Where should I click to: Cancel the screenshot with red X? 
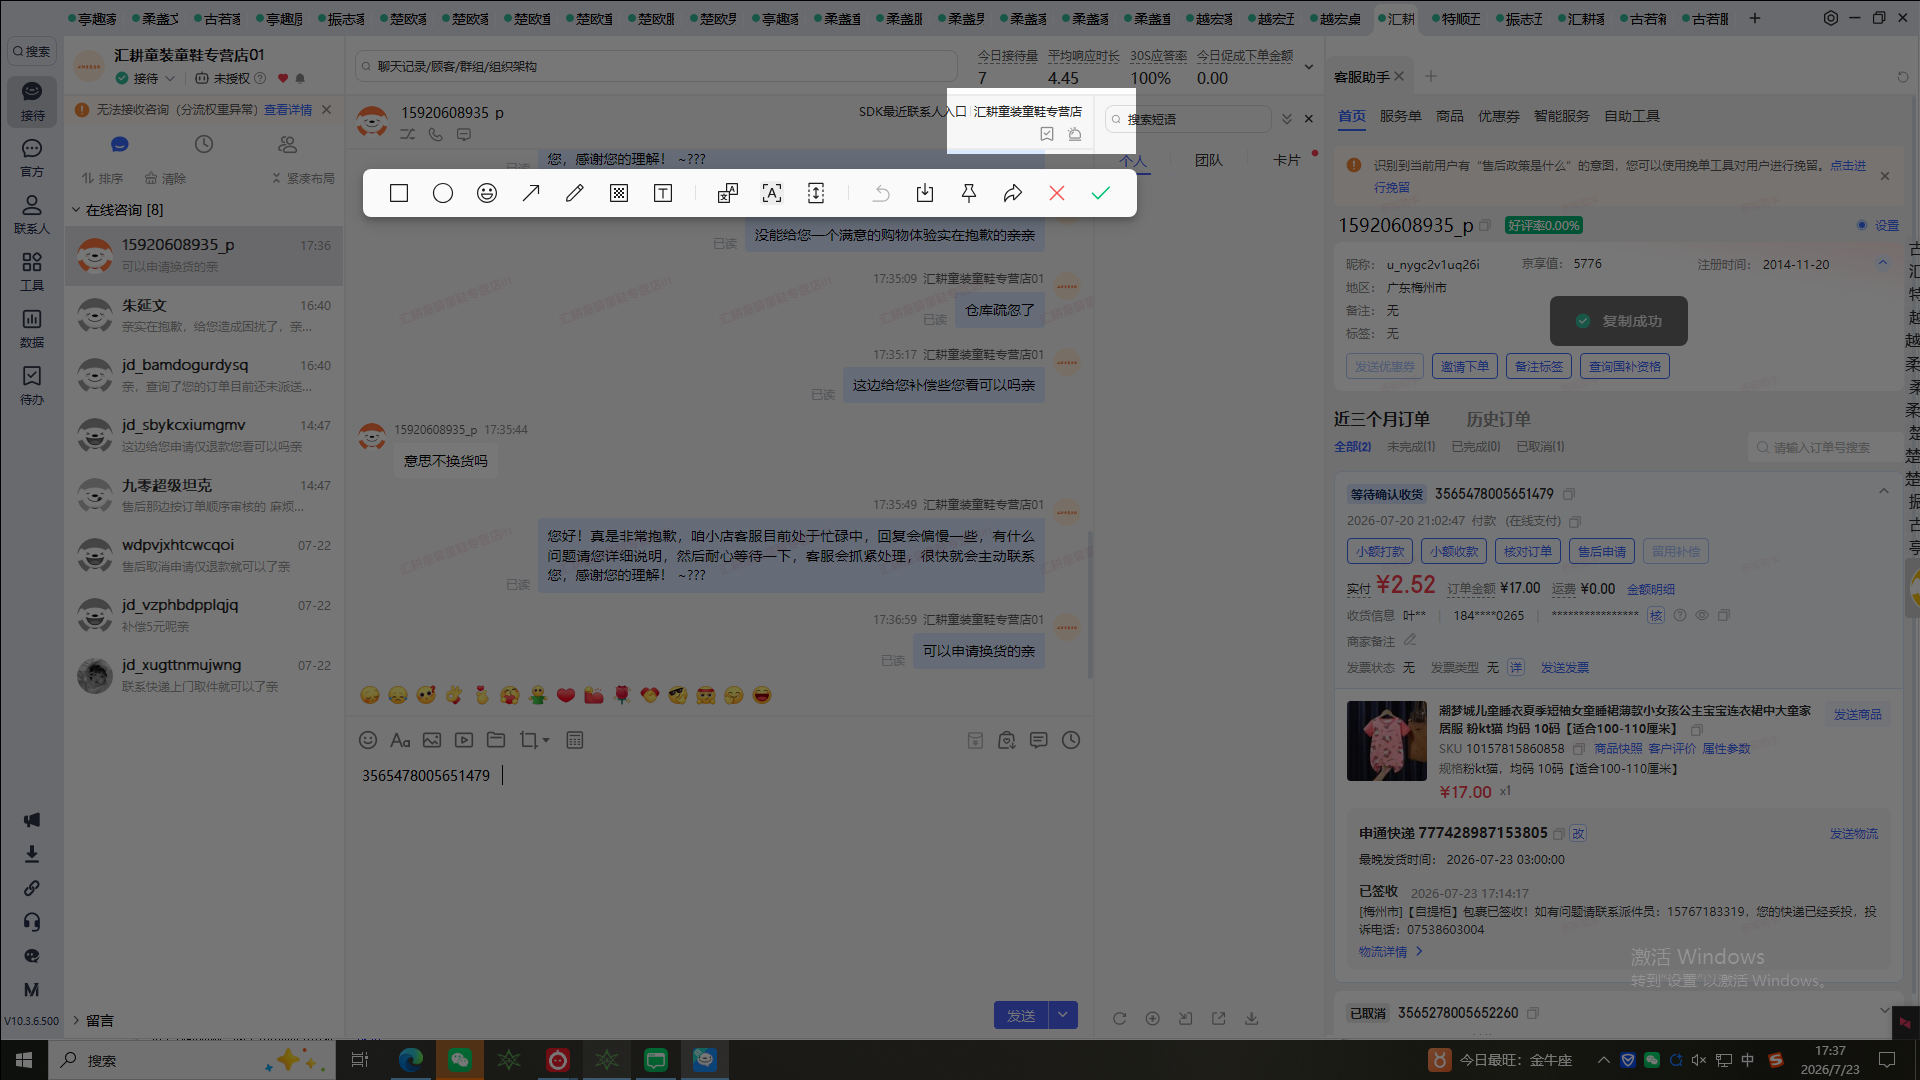pos(1057,193)
